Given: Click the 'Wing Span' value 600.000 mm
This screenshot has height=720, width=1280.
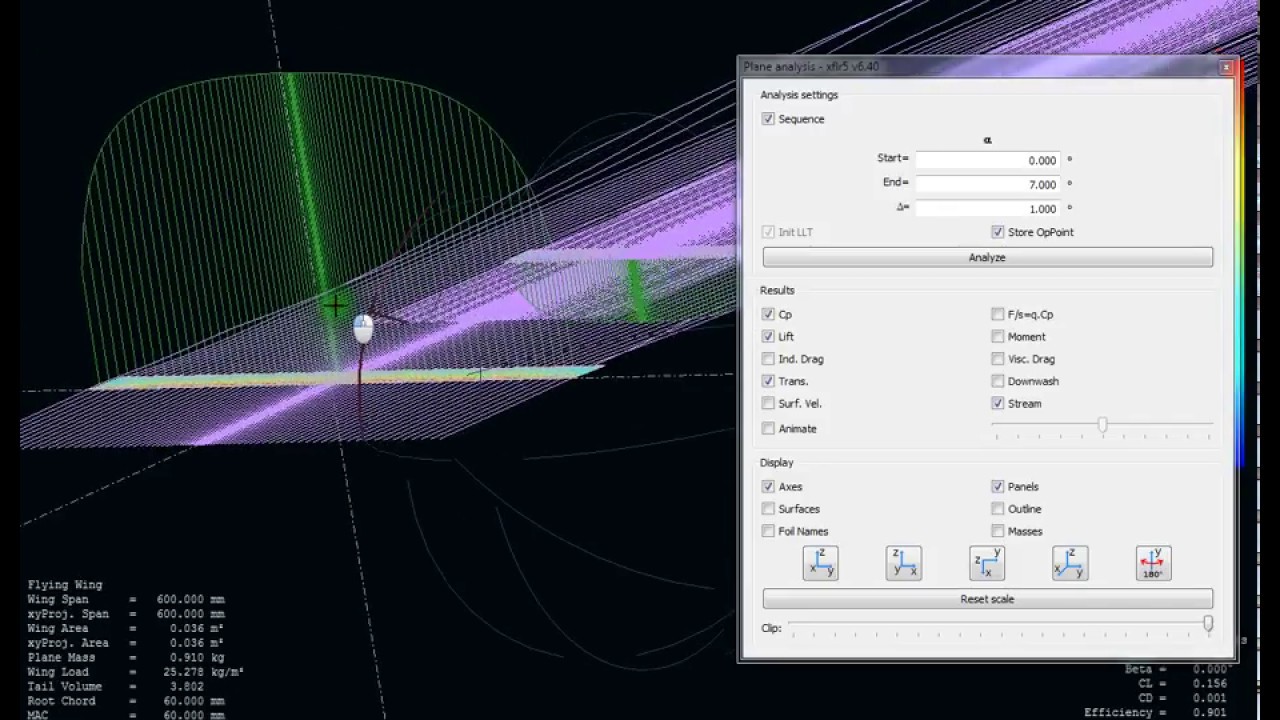Looking at the screenshot, I should pos(190,599).
